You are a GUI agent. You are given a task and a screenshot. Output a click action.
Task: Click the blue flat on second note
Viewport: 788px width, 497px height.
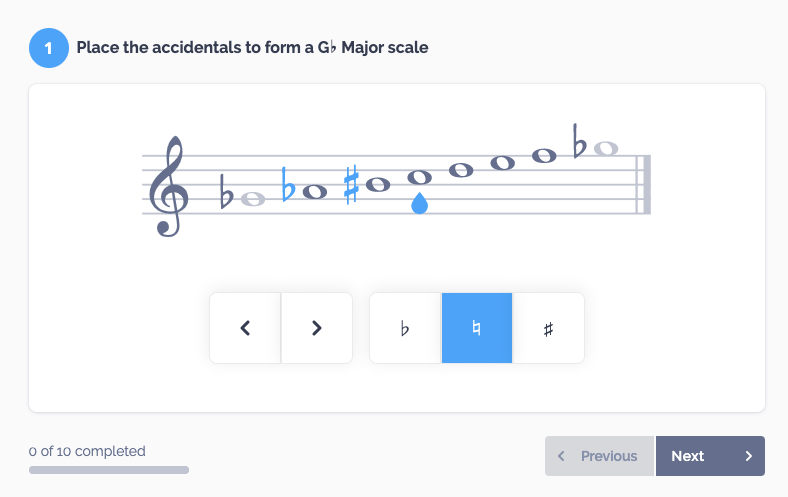click(x=288, y=184)
